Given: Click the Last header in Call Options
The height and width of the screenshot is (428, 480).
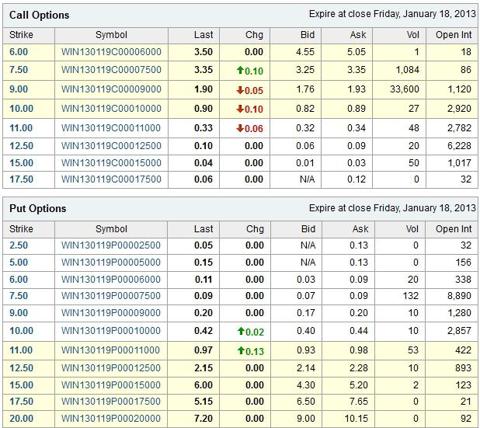Looking at the screenshot, I should click(x=203, y=35).
